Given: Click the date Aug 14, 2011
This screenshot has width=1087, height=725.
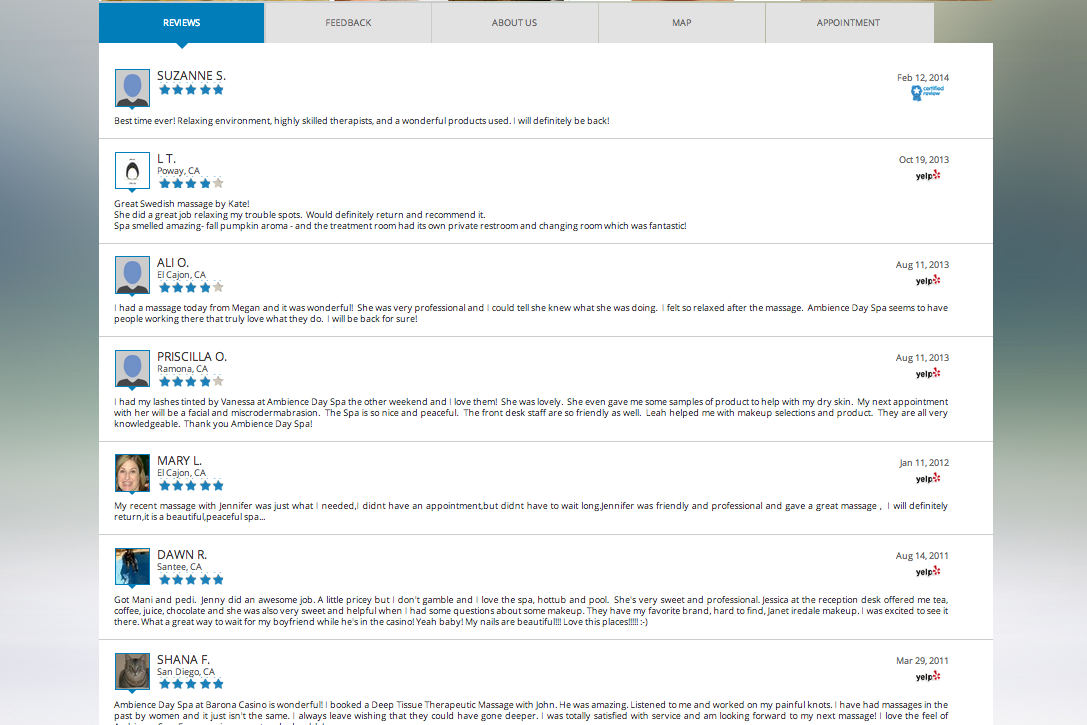Looking at the screenshot, I should pyautogui.click(x=922, y=556).
